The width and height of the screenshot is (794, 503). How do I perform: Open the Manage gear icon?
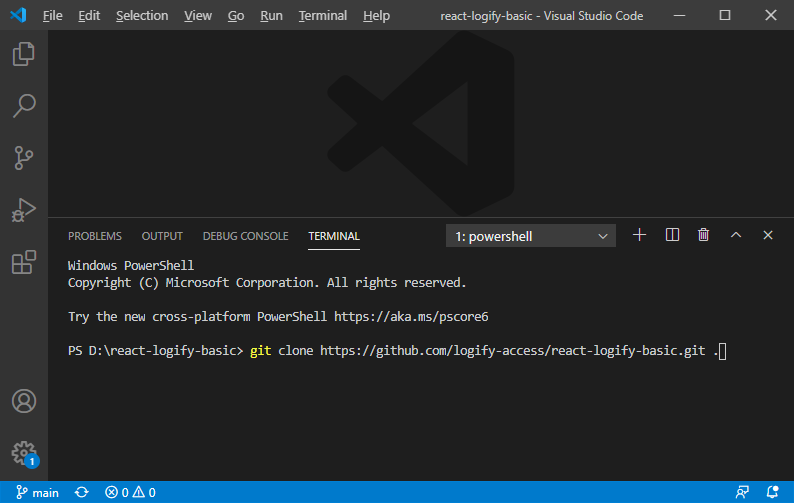click(24, 452)
